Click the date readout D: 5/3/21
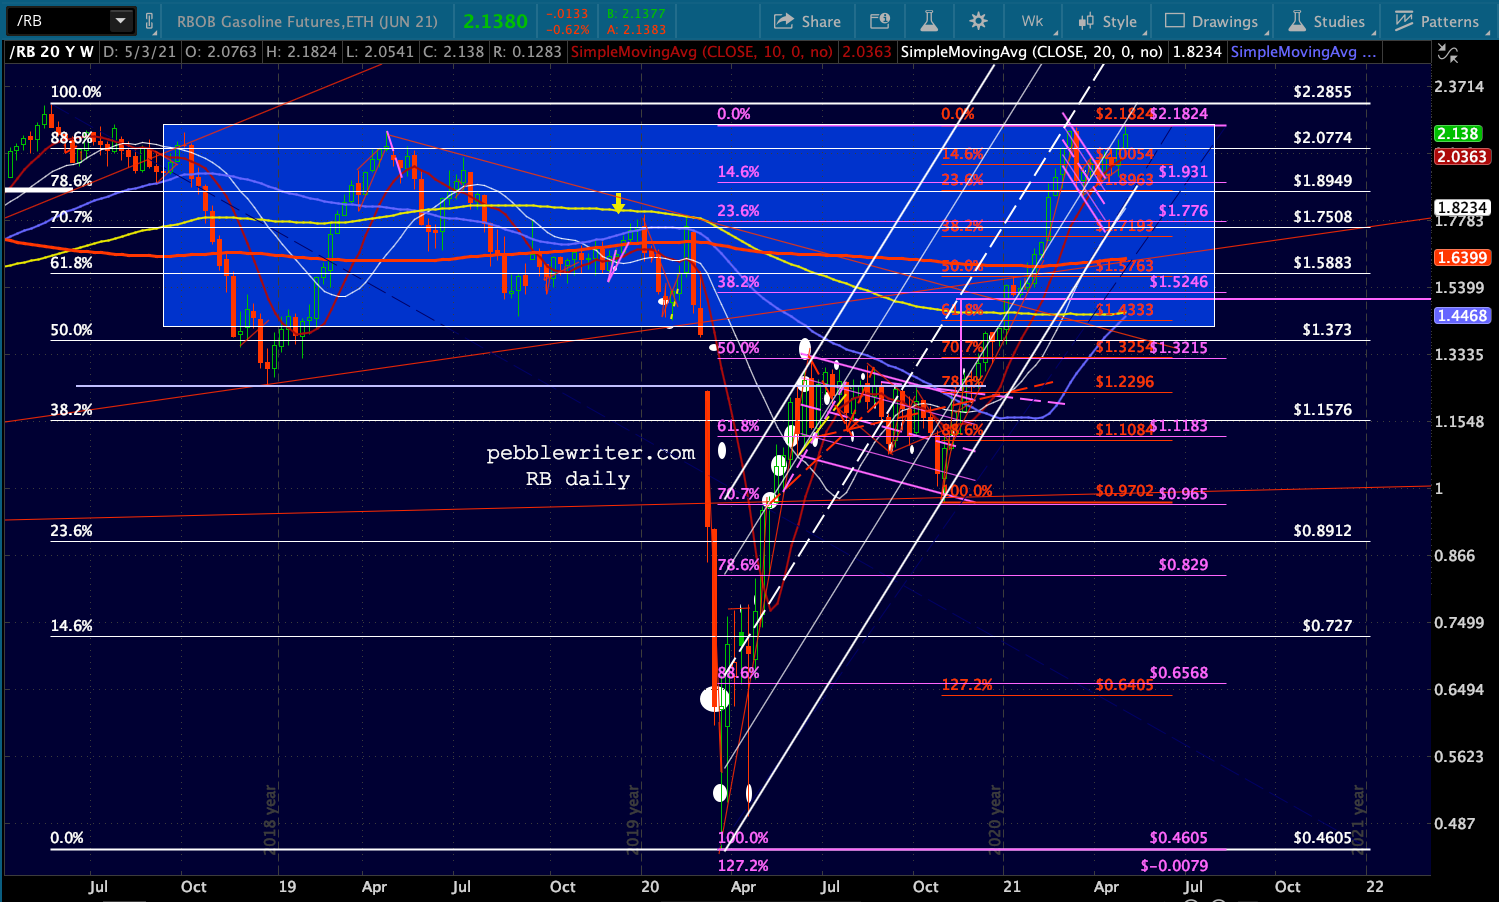This screenshot has height=902, width=1499. coord(138,52)
